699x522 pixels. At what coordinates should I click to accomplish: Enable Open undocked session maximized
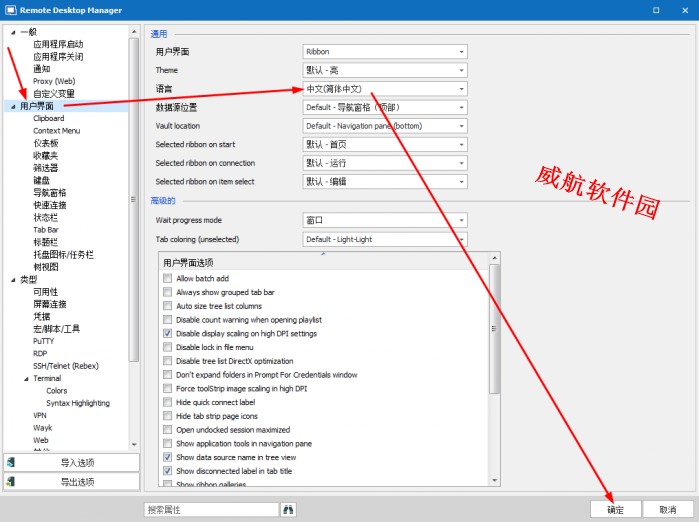tap(168, 430)
